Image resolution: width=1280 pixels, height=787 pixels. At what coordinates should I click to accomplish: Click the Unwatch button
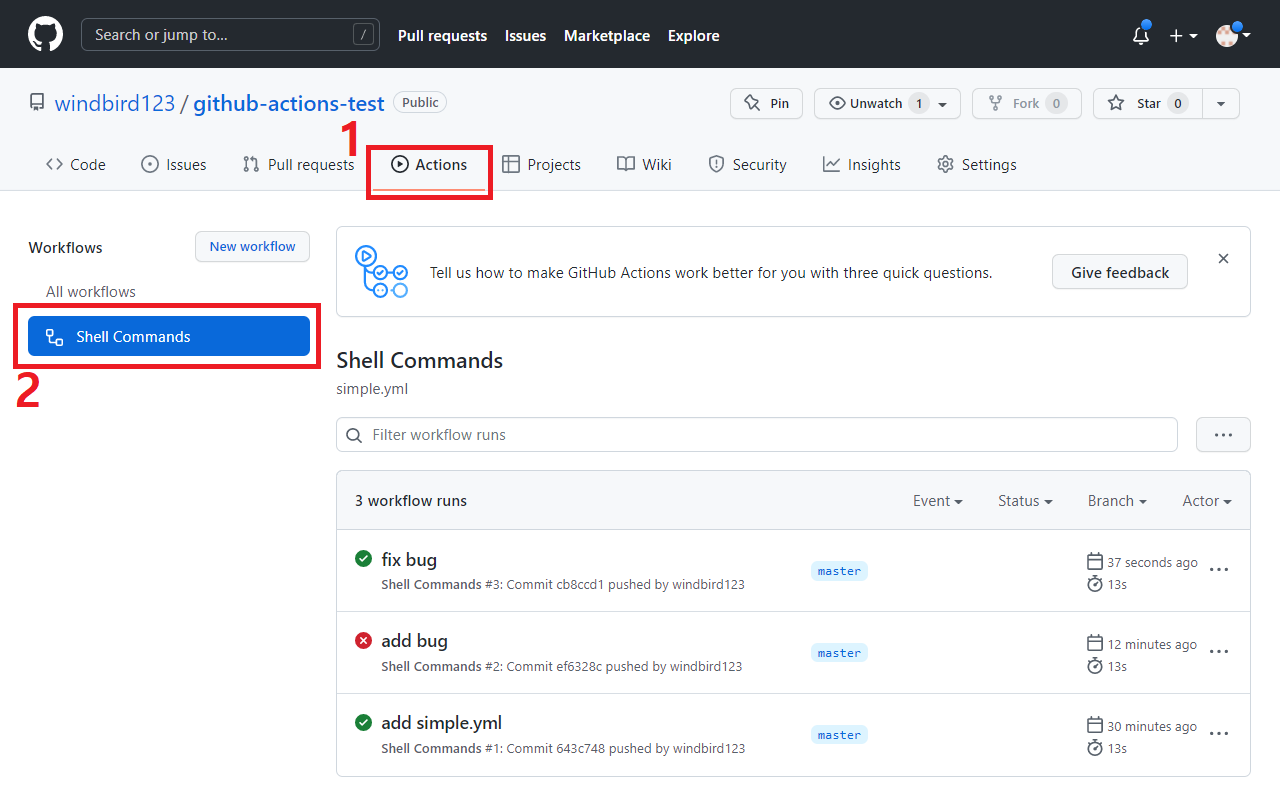click(887, 103)
